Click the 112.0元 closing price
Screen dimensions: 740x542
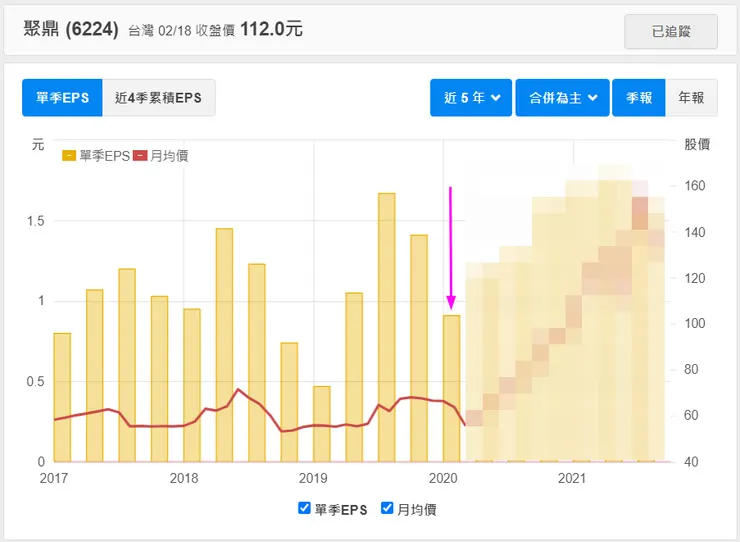271,29
